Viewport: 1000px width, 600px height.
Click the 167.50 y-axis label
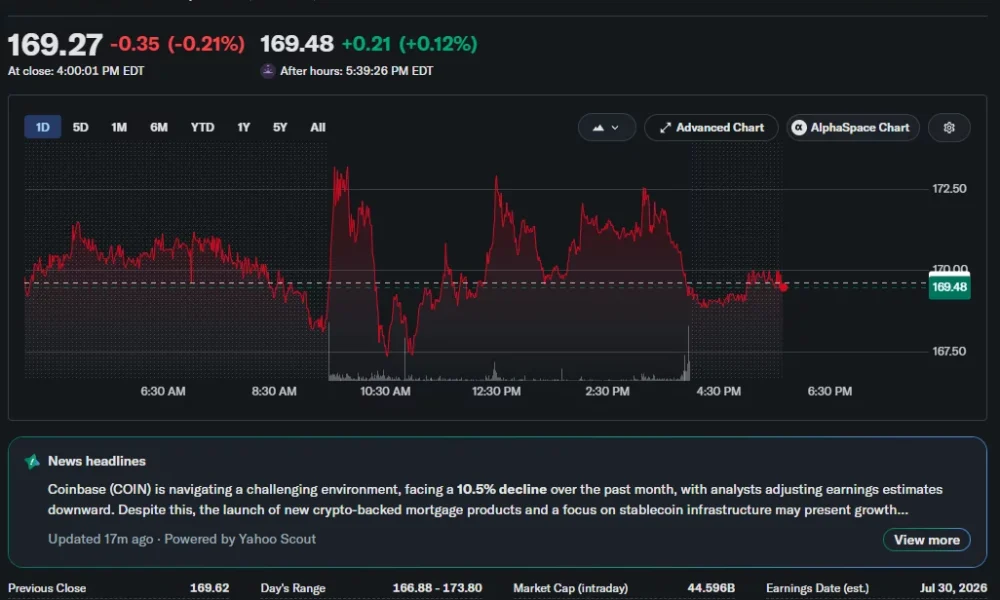[x=949, y=351]
